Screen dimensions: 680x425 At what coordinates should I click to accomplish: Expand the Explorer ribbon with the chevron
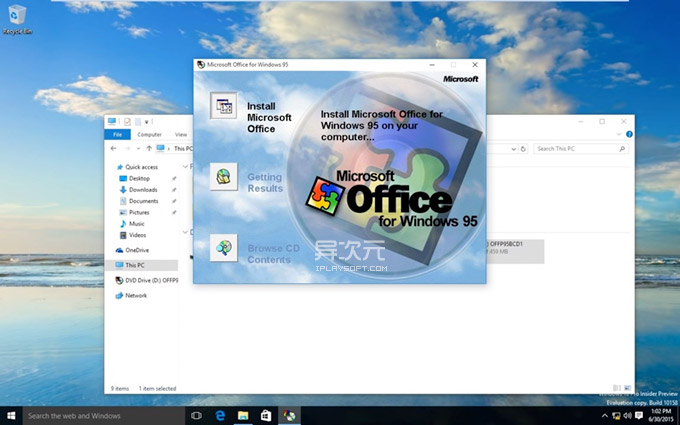point(619,134)
